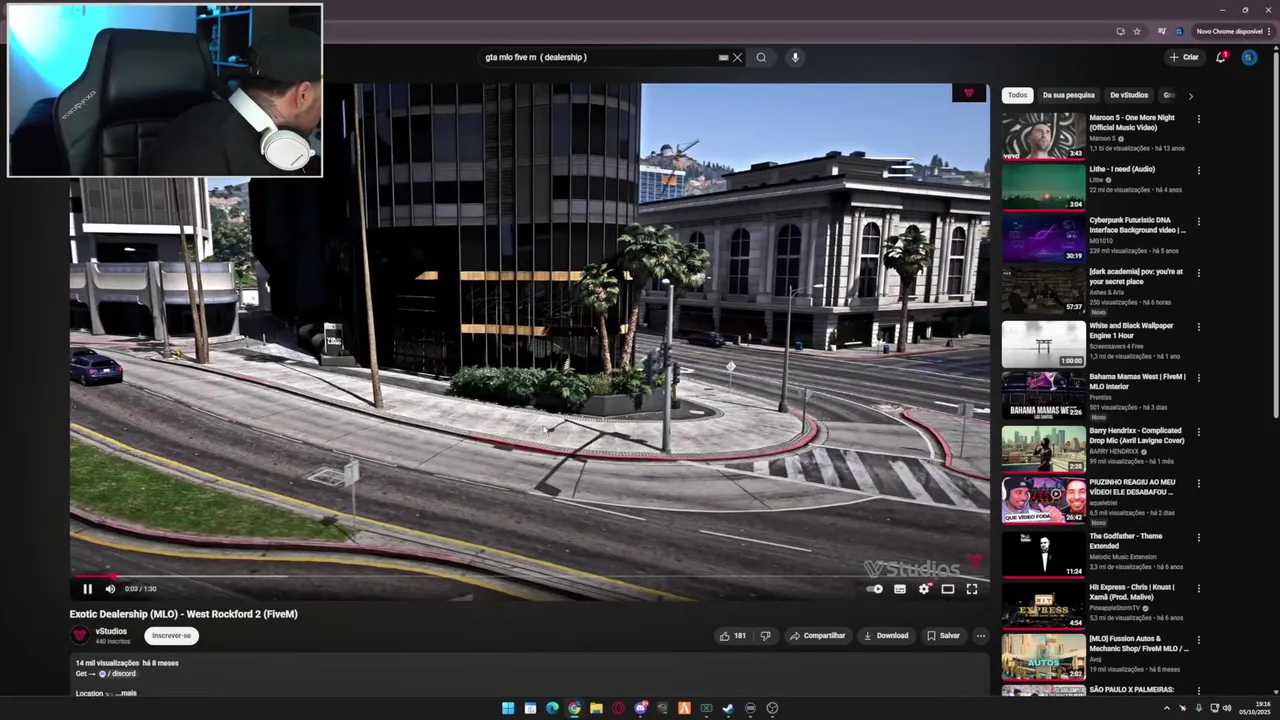Toggle subtitles/captions in the video player
Screen dimensions: 1280x720
(x=900, y=589)
